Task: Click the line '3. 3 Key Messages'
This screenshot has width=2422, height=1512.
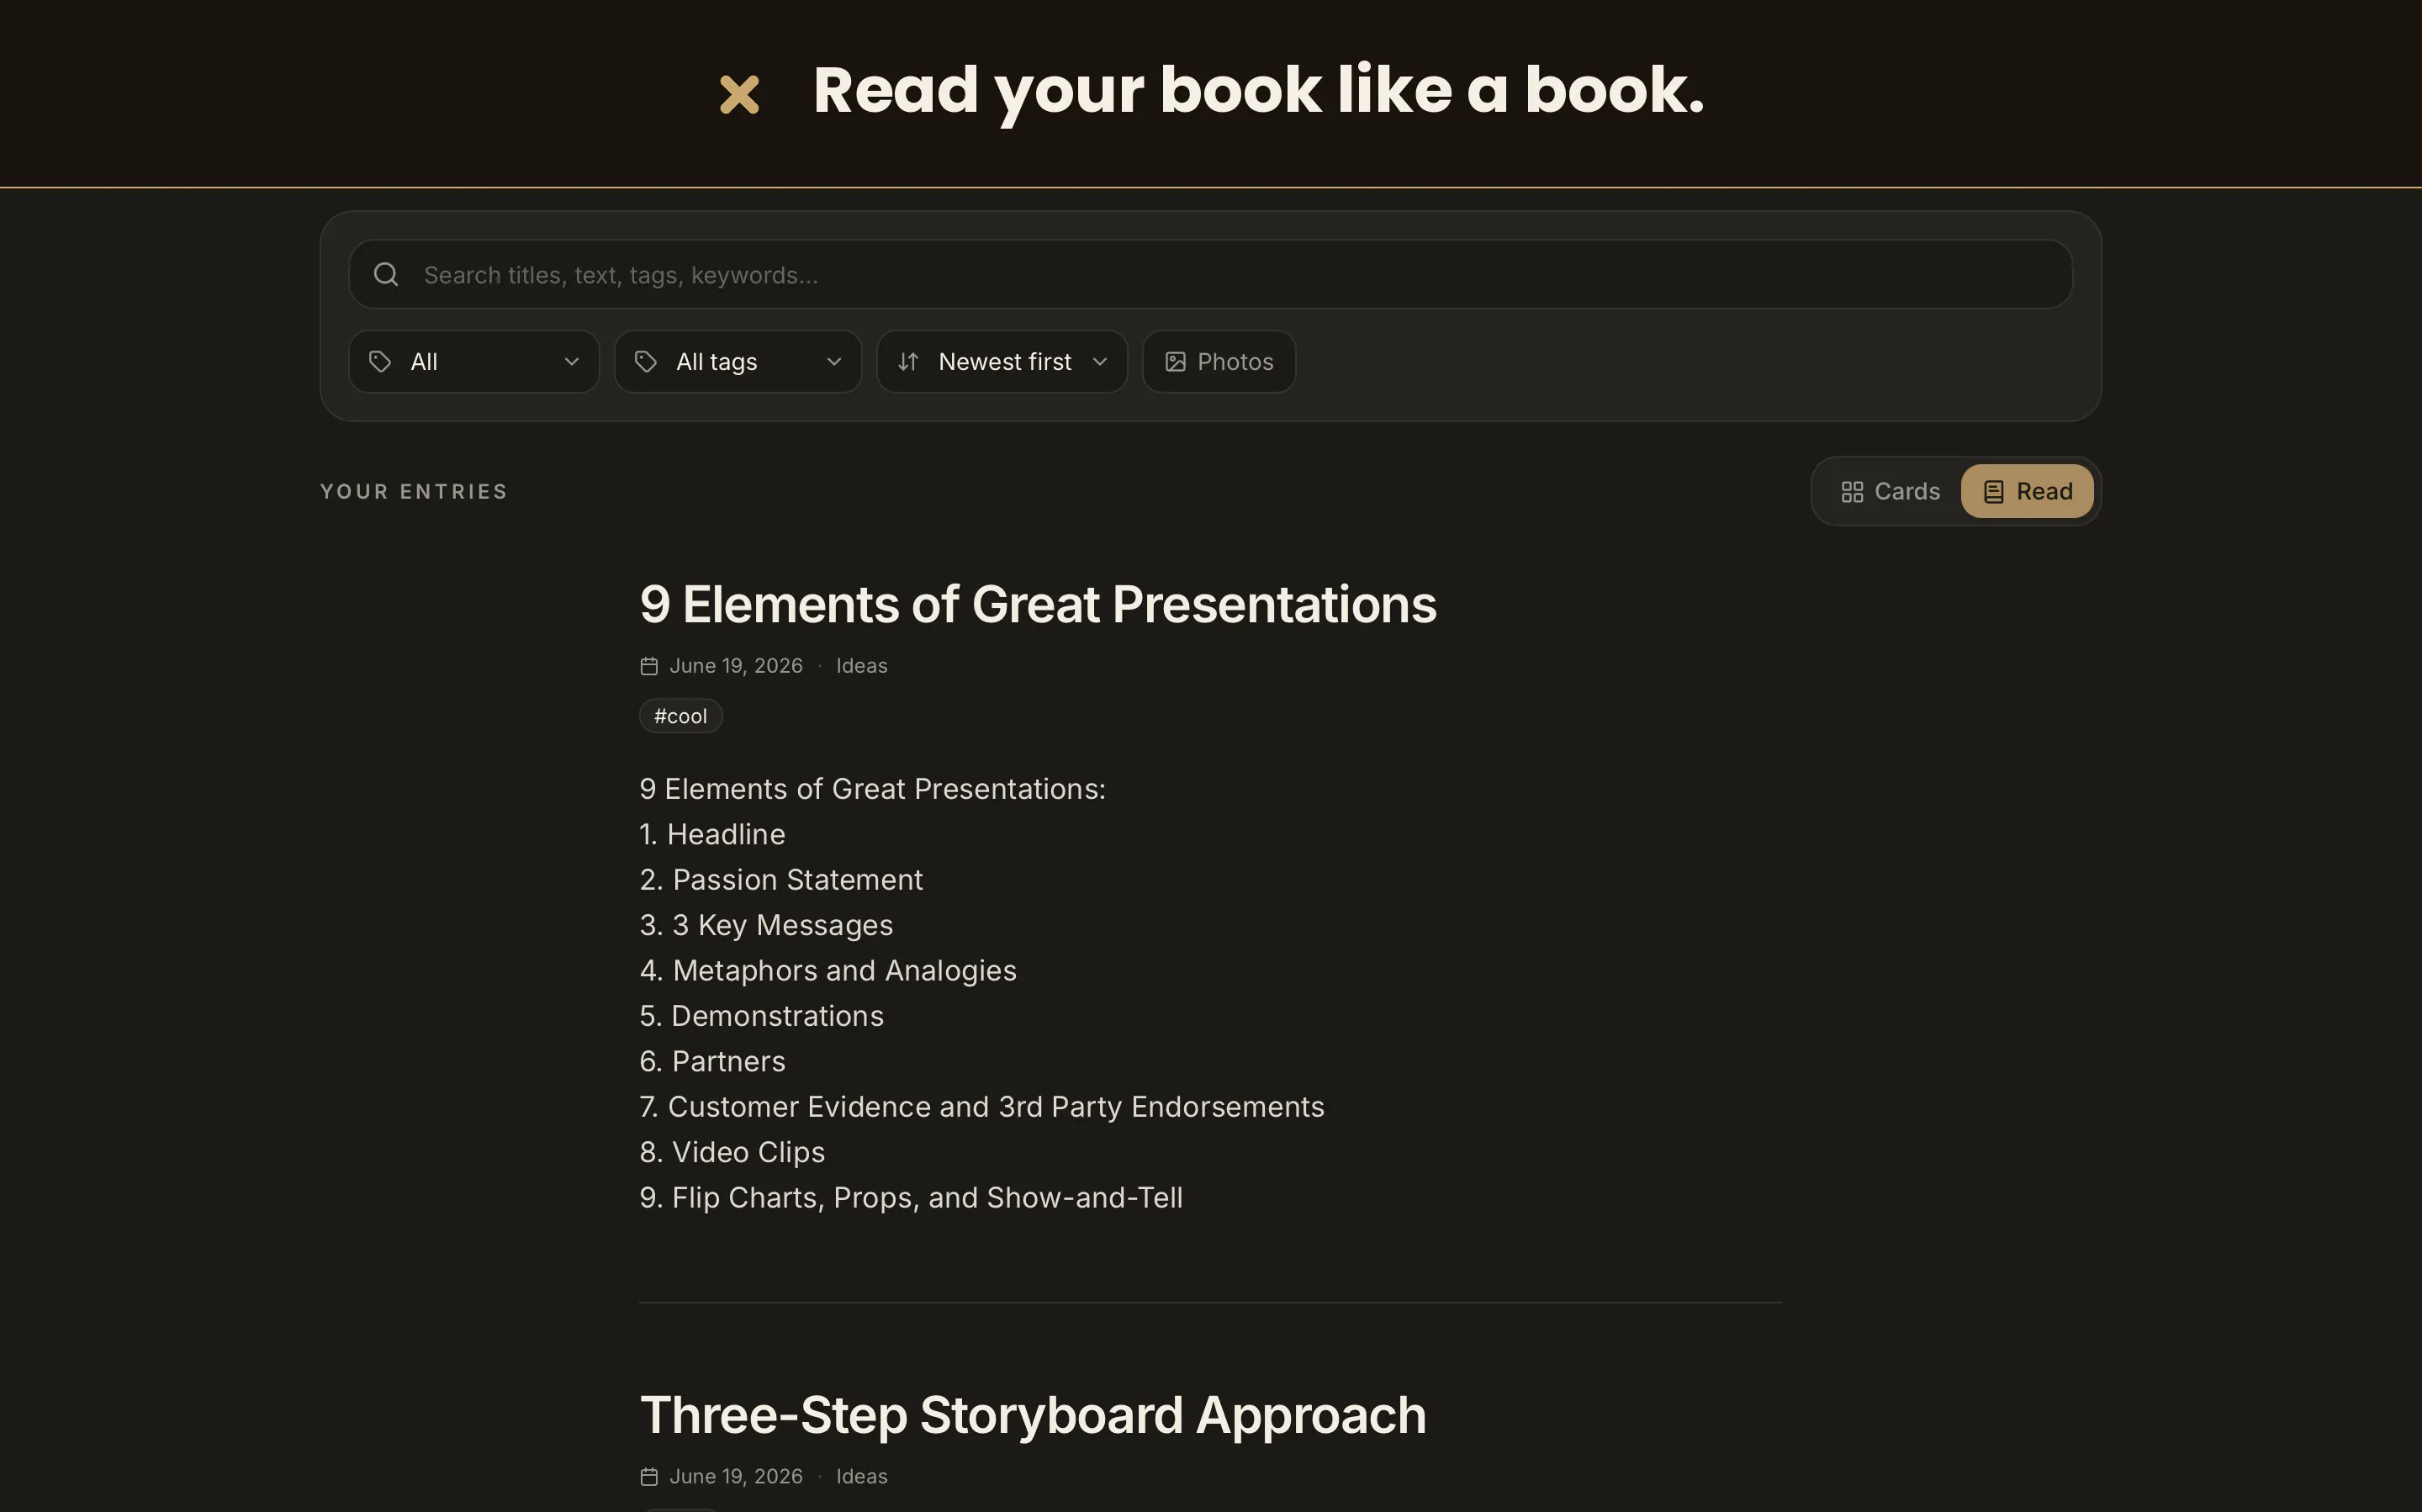Action: (767, 925)
